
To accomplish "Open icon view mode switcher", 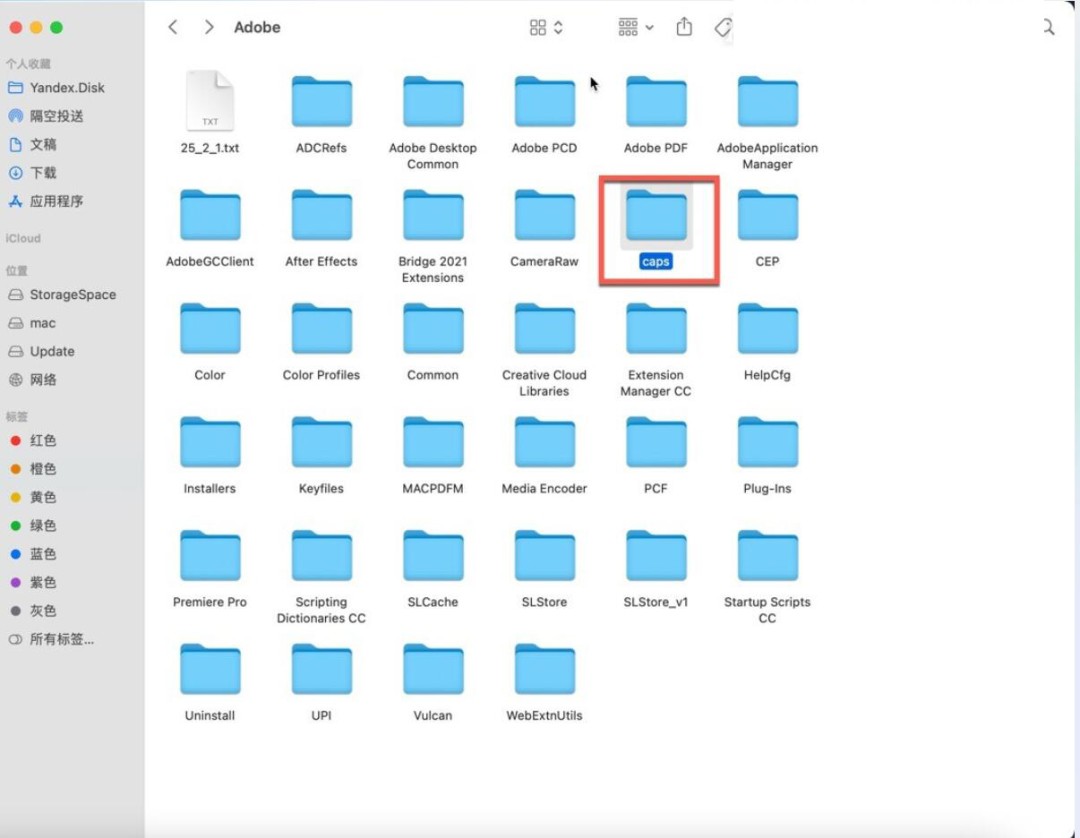I will [546, 27].
